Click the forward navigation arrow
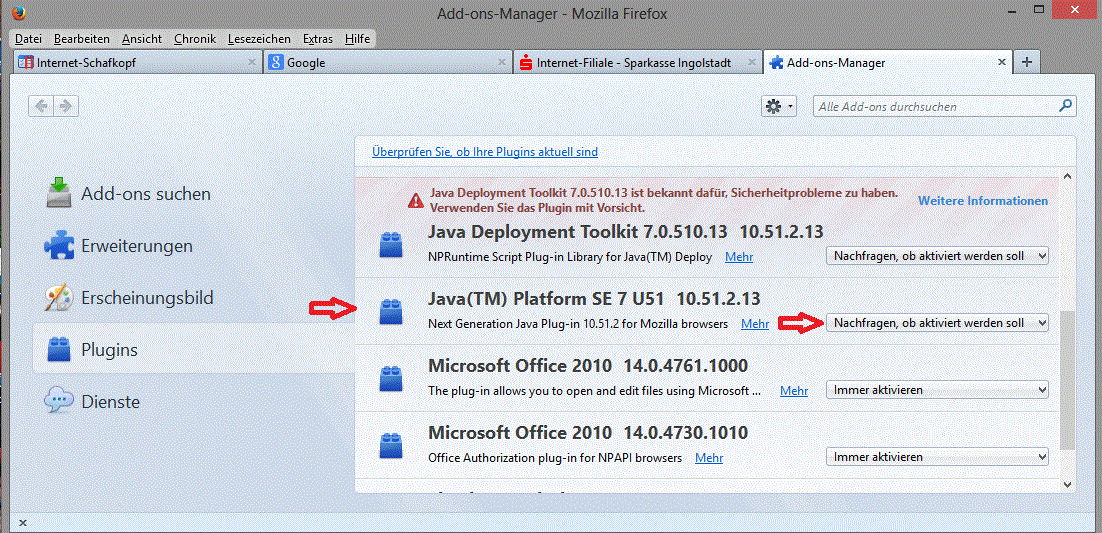Image resolution: width=1102 pixels, height=533 pixels. [66, 106]
